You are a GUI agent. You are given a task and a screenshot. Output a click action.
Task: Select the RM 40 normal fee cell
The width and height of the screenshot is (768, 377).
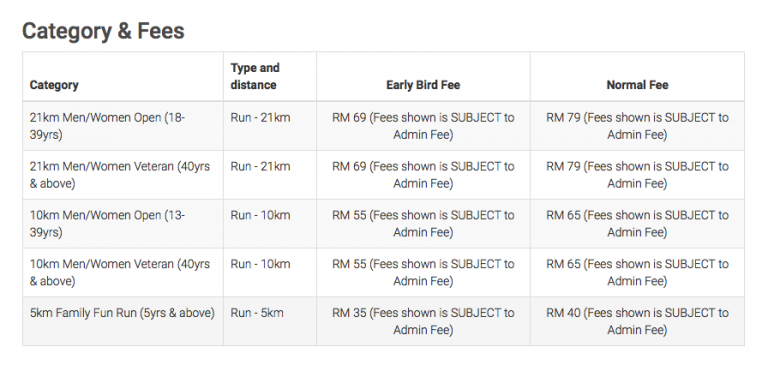tap(637, 321)
